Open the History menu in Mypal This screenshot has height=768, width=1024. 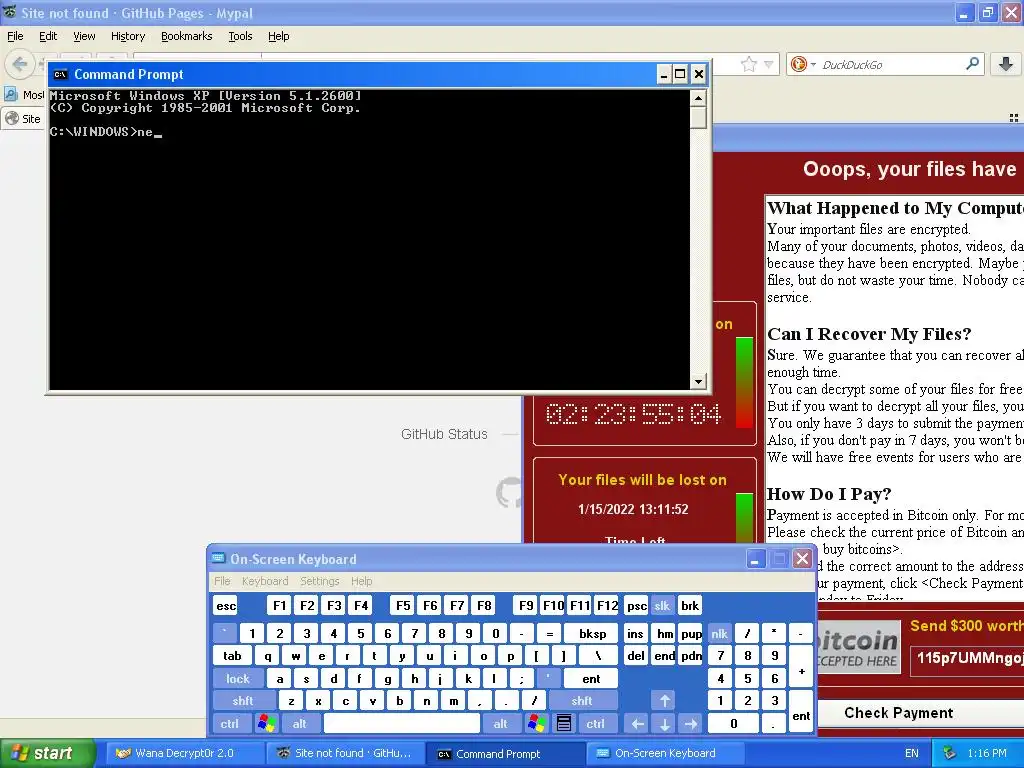point(127,36)
